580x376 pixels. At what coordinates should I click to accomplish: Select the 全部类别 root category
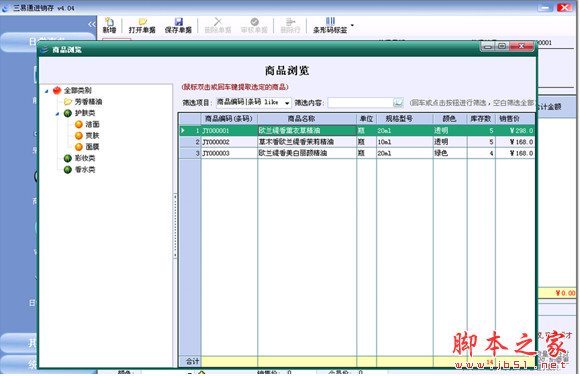click(78, 90)
